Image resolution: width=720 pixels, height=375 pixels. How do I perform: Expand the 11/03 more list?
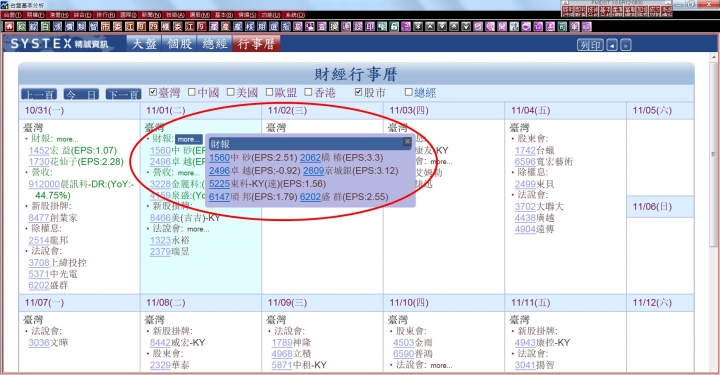click(441, 162)
